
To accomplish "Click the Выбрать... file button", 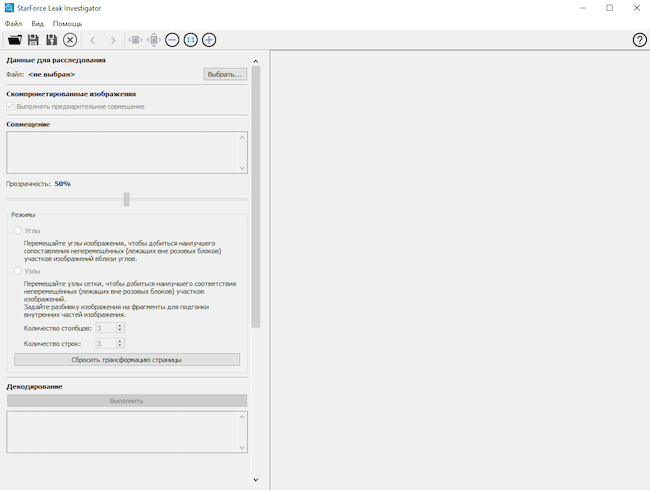I will point(225,74).
